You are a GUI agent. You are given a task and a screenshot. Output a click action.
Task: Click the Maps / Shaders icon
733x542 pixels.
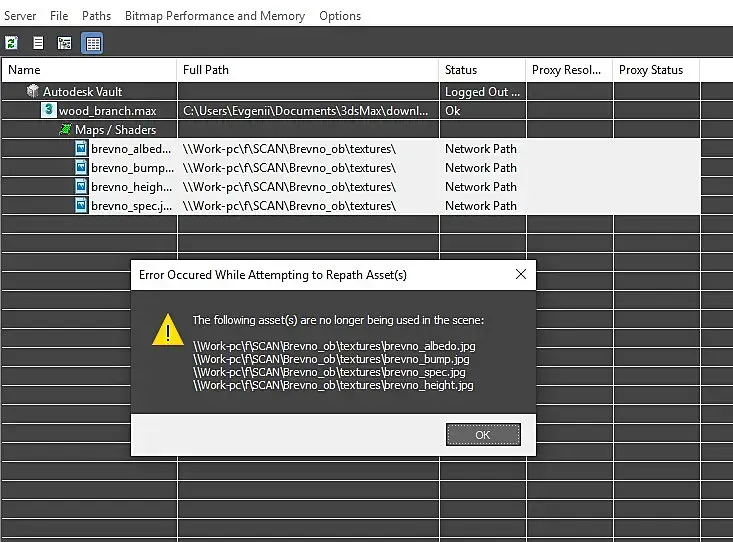pos(66,130)
